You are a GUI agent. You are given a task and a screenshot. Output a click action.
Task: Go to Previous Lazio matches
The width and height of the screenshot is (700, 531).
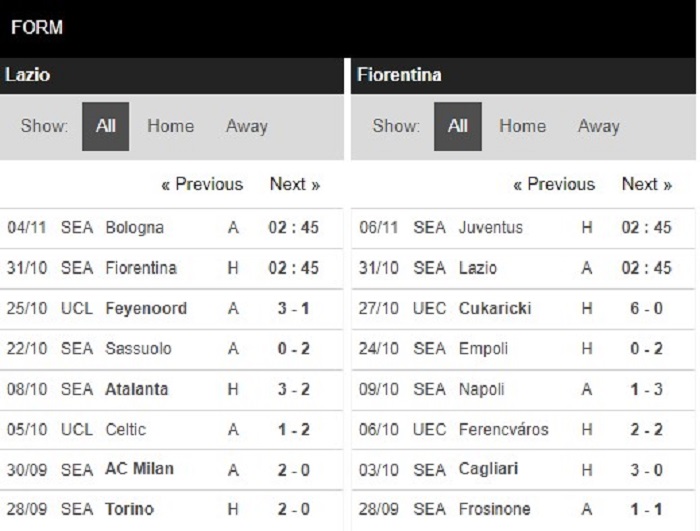[202, 184]
